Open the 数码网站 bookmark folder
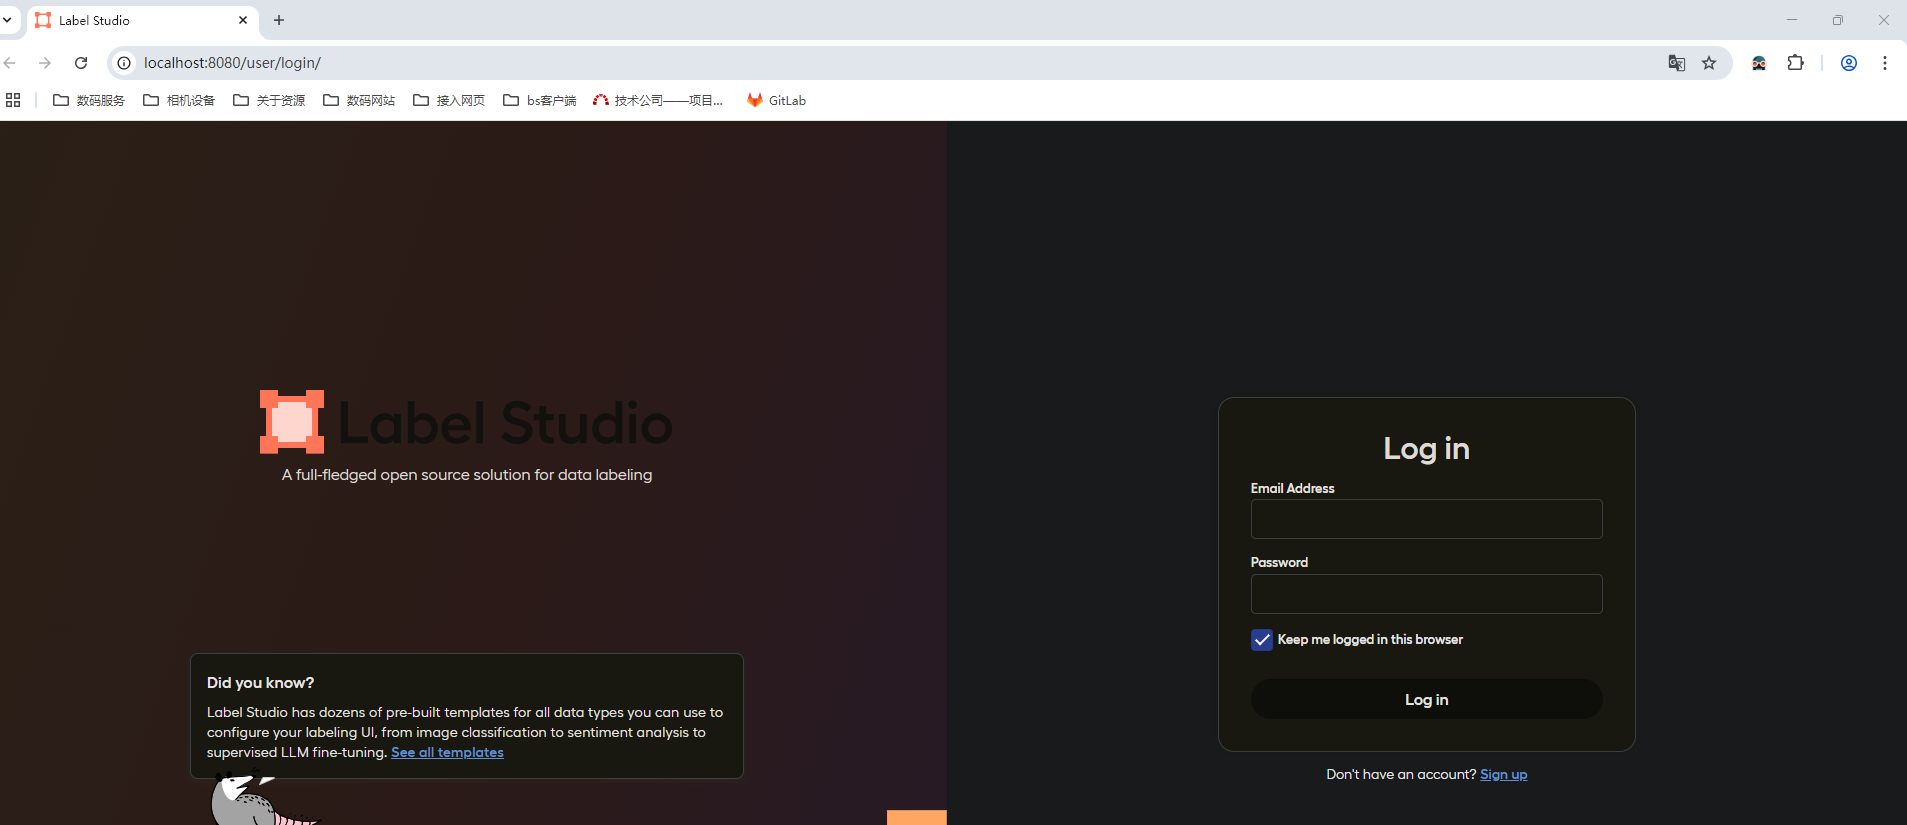Screen dimensions: 1907x825 click(359, 100)
